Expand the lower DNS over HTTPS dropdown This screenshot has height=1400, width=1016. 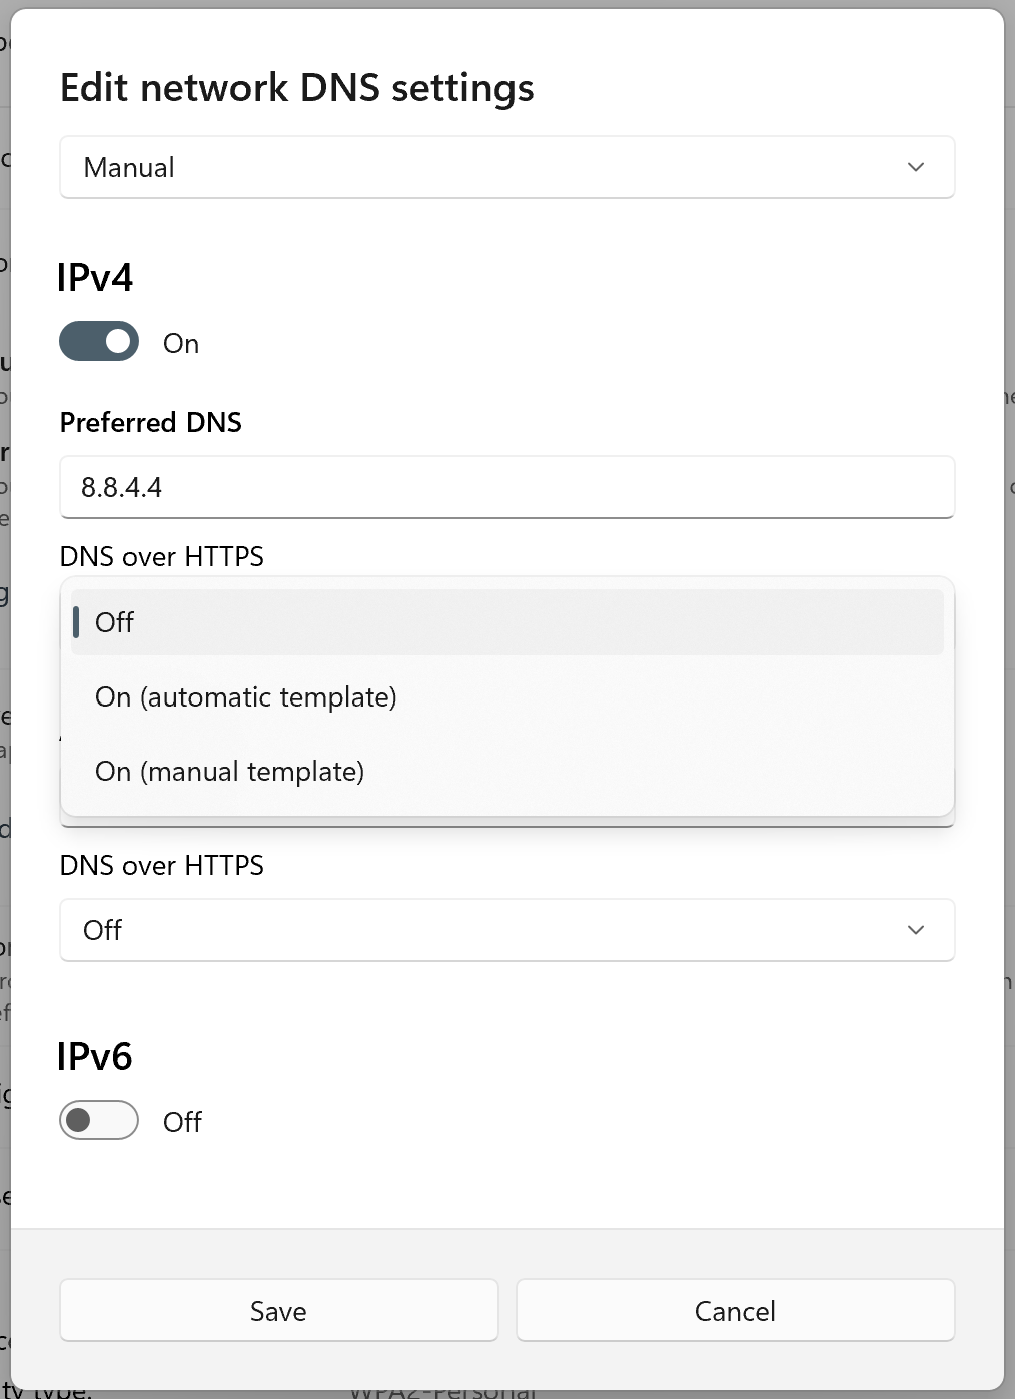pos(507,930)
